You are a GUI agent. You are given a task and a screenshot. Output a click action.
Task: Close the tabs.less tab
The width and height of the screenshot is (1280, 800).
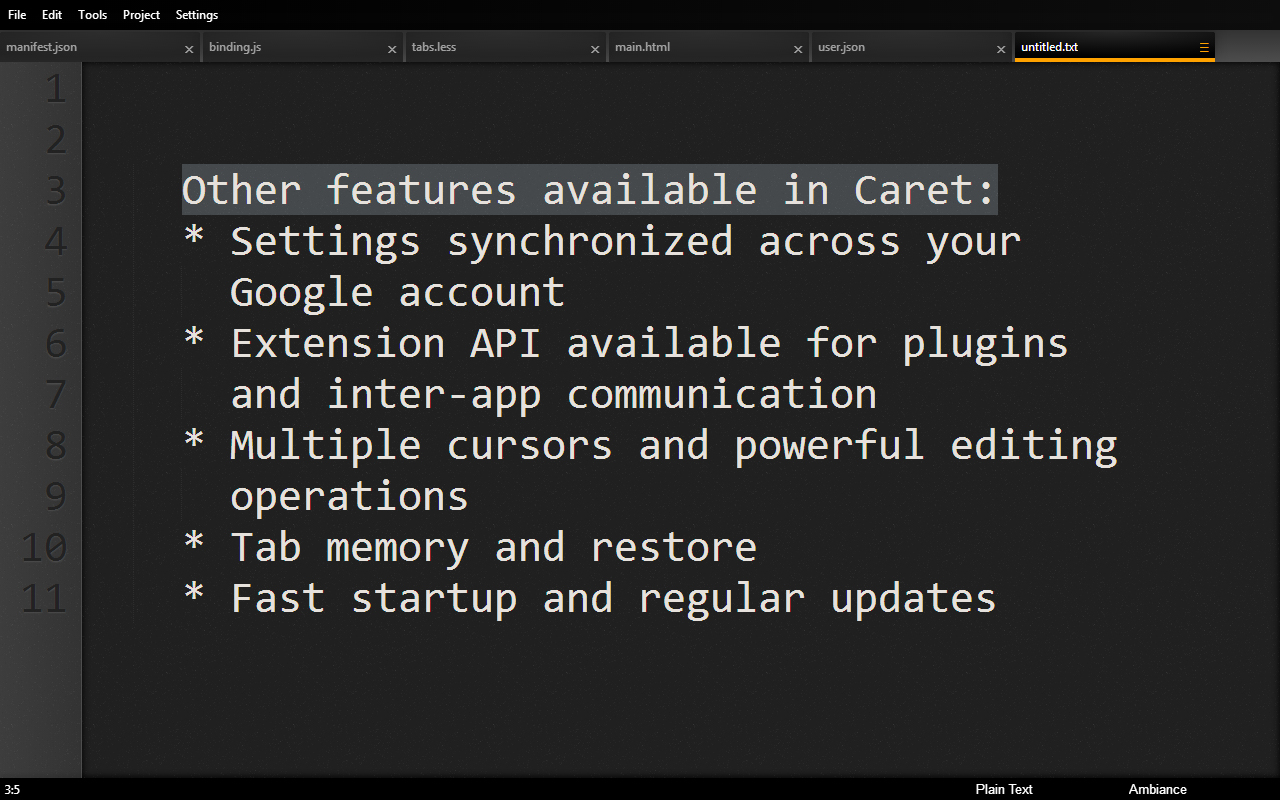tap(595, 49)
